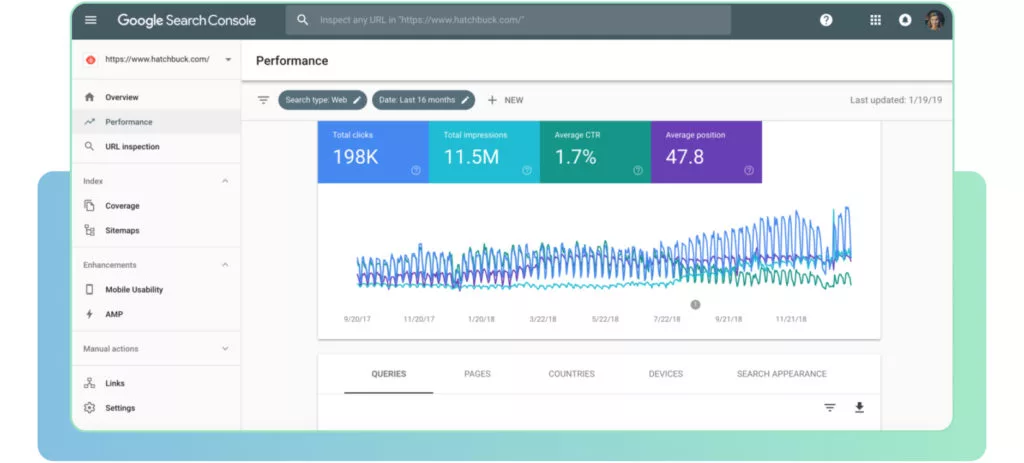Image resolution: width=1024 pixels, height=463 pixels.
Task: Click pencil icon on Date chip
Action: 465,100
